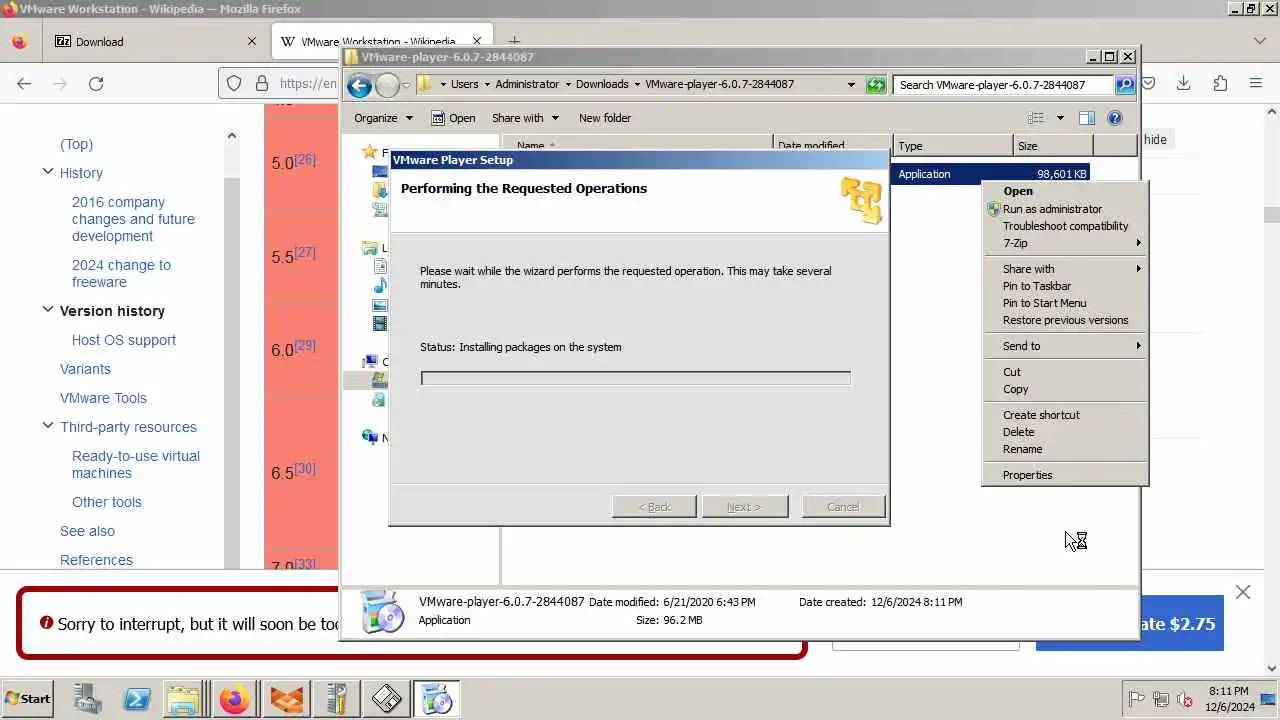Click the change view icon in Explorer
The width and height of the screenshot is (1280, 720).
pos(1037,118)
